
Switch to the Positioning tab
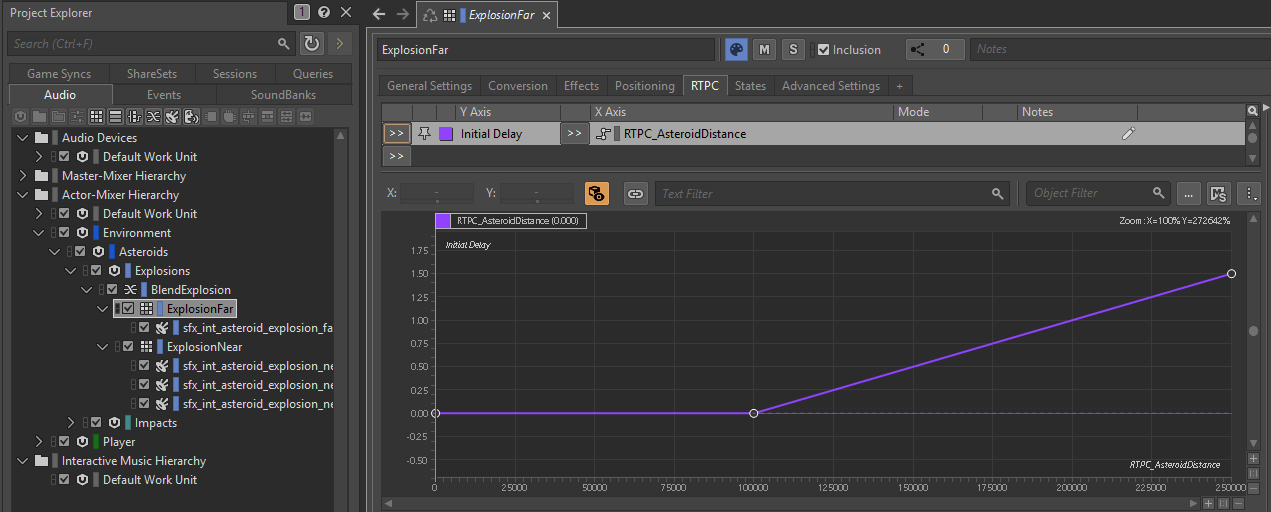click(644, 86)
